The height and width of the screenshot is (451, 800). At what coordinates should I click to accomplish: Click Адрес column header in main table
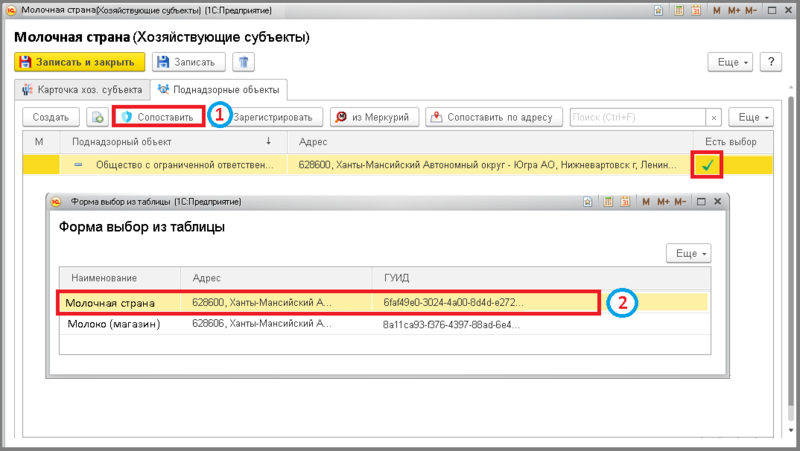490,142
